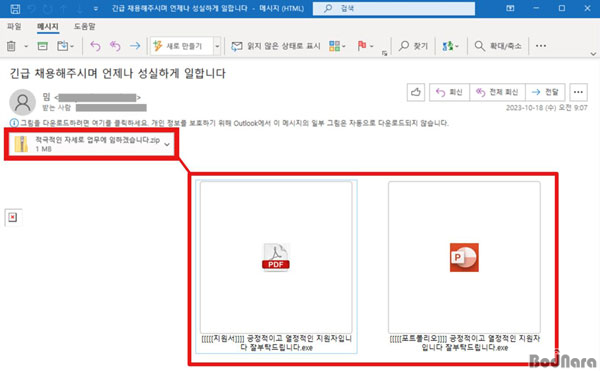
Task: Expand the zip attachment dropdown arrow
Action: [x=167, y=144]
